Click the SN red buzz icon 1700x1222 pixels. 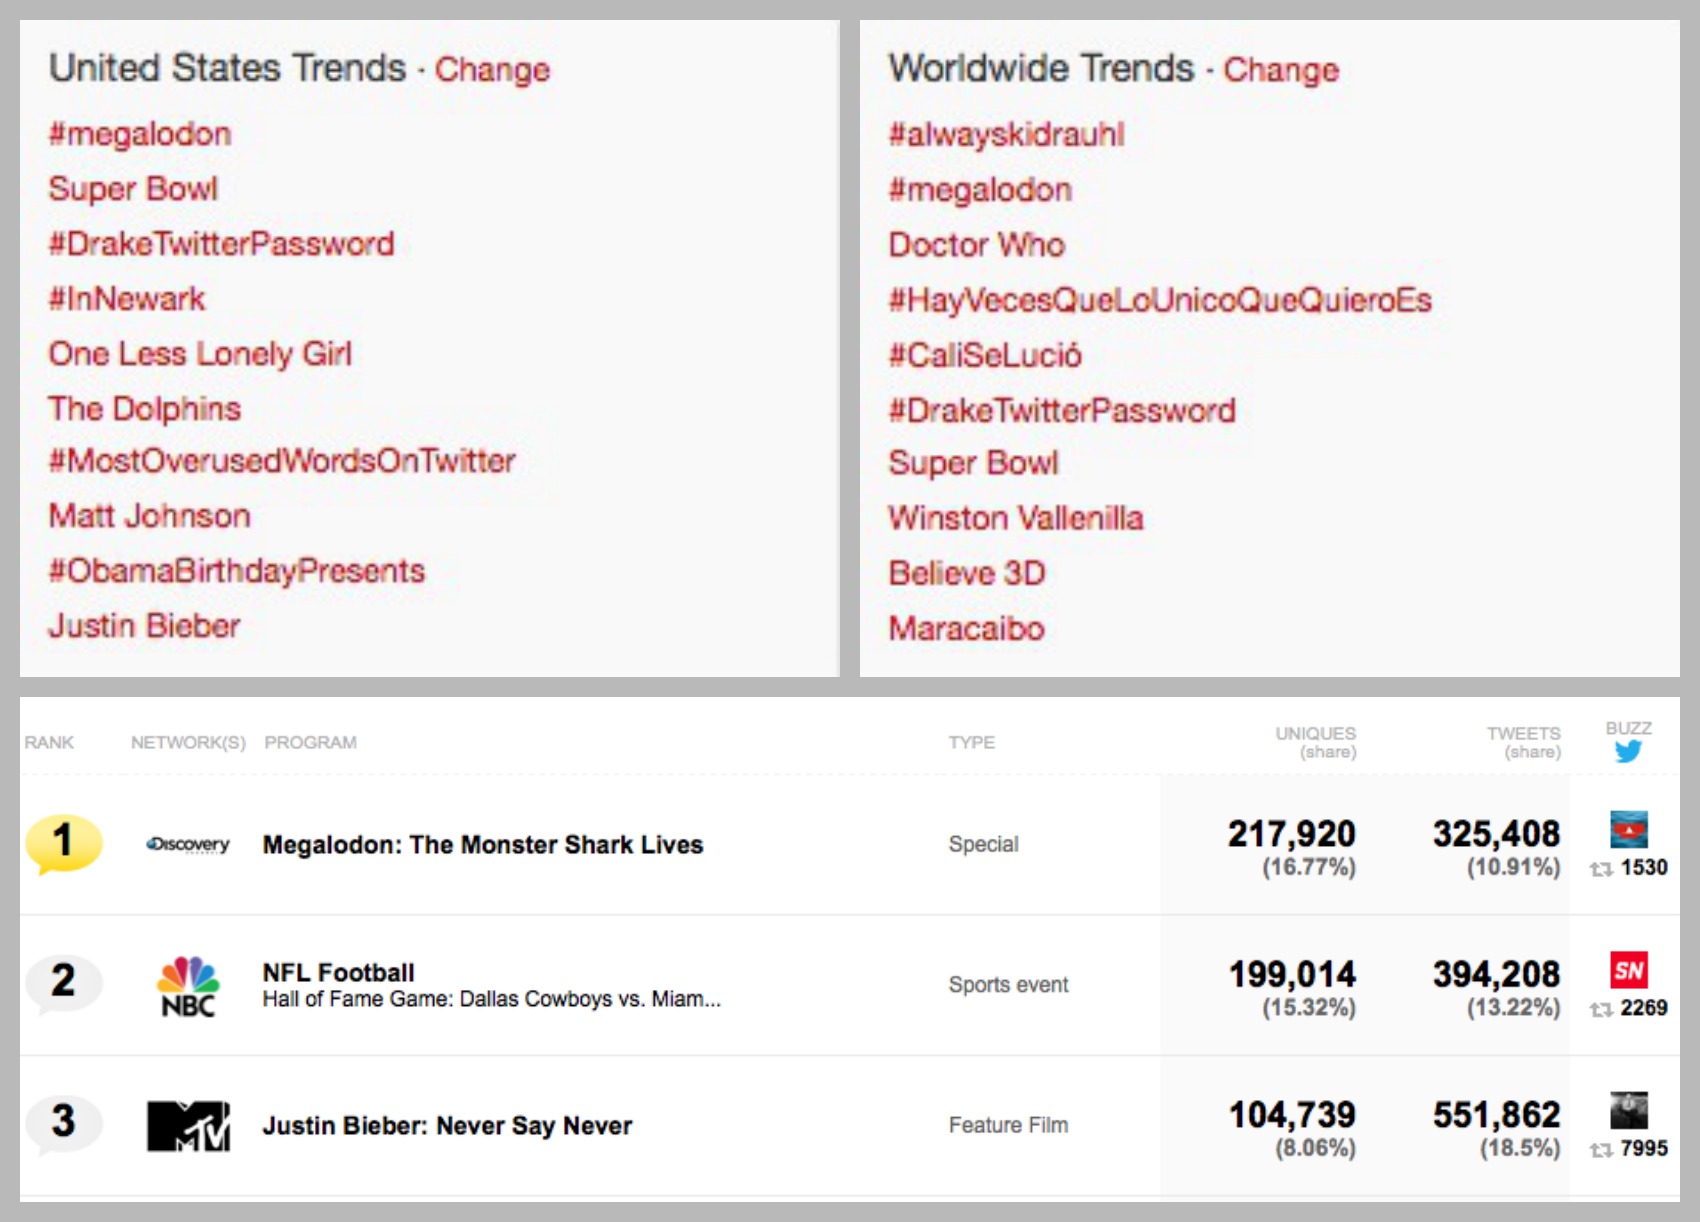pyautogui.click(x=1629, y=970)
